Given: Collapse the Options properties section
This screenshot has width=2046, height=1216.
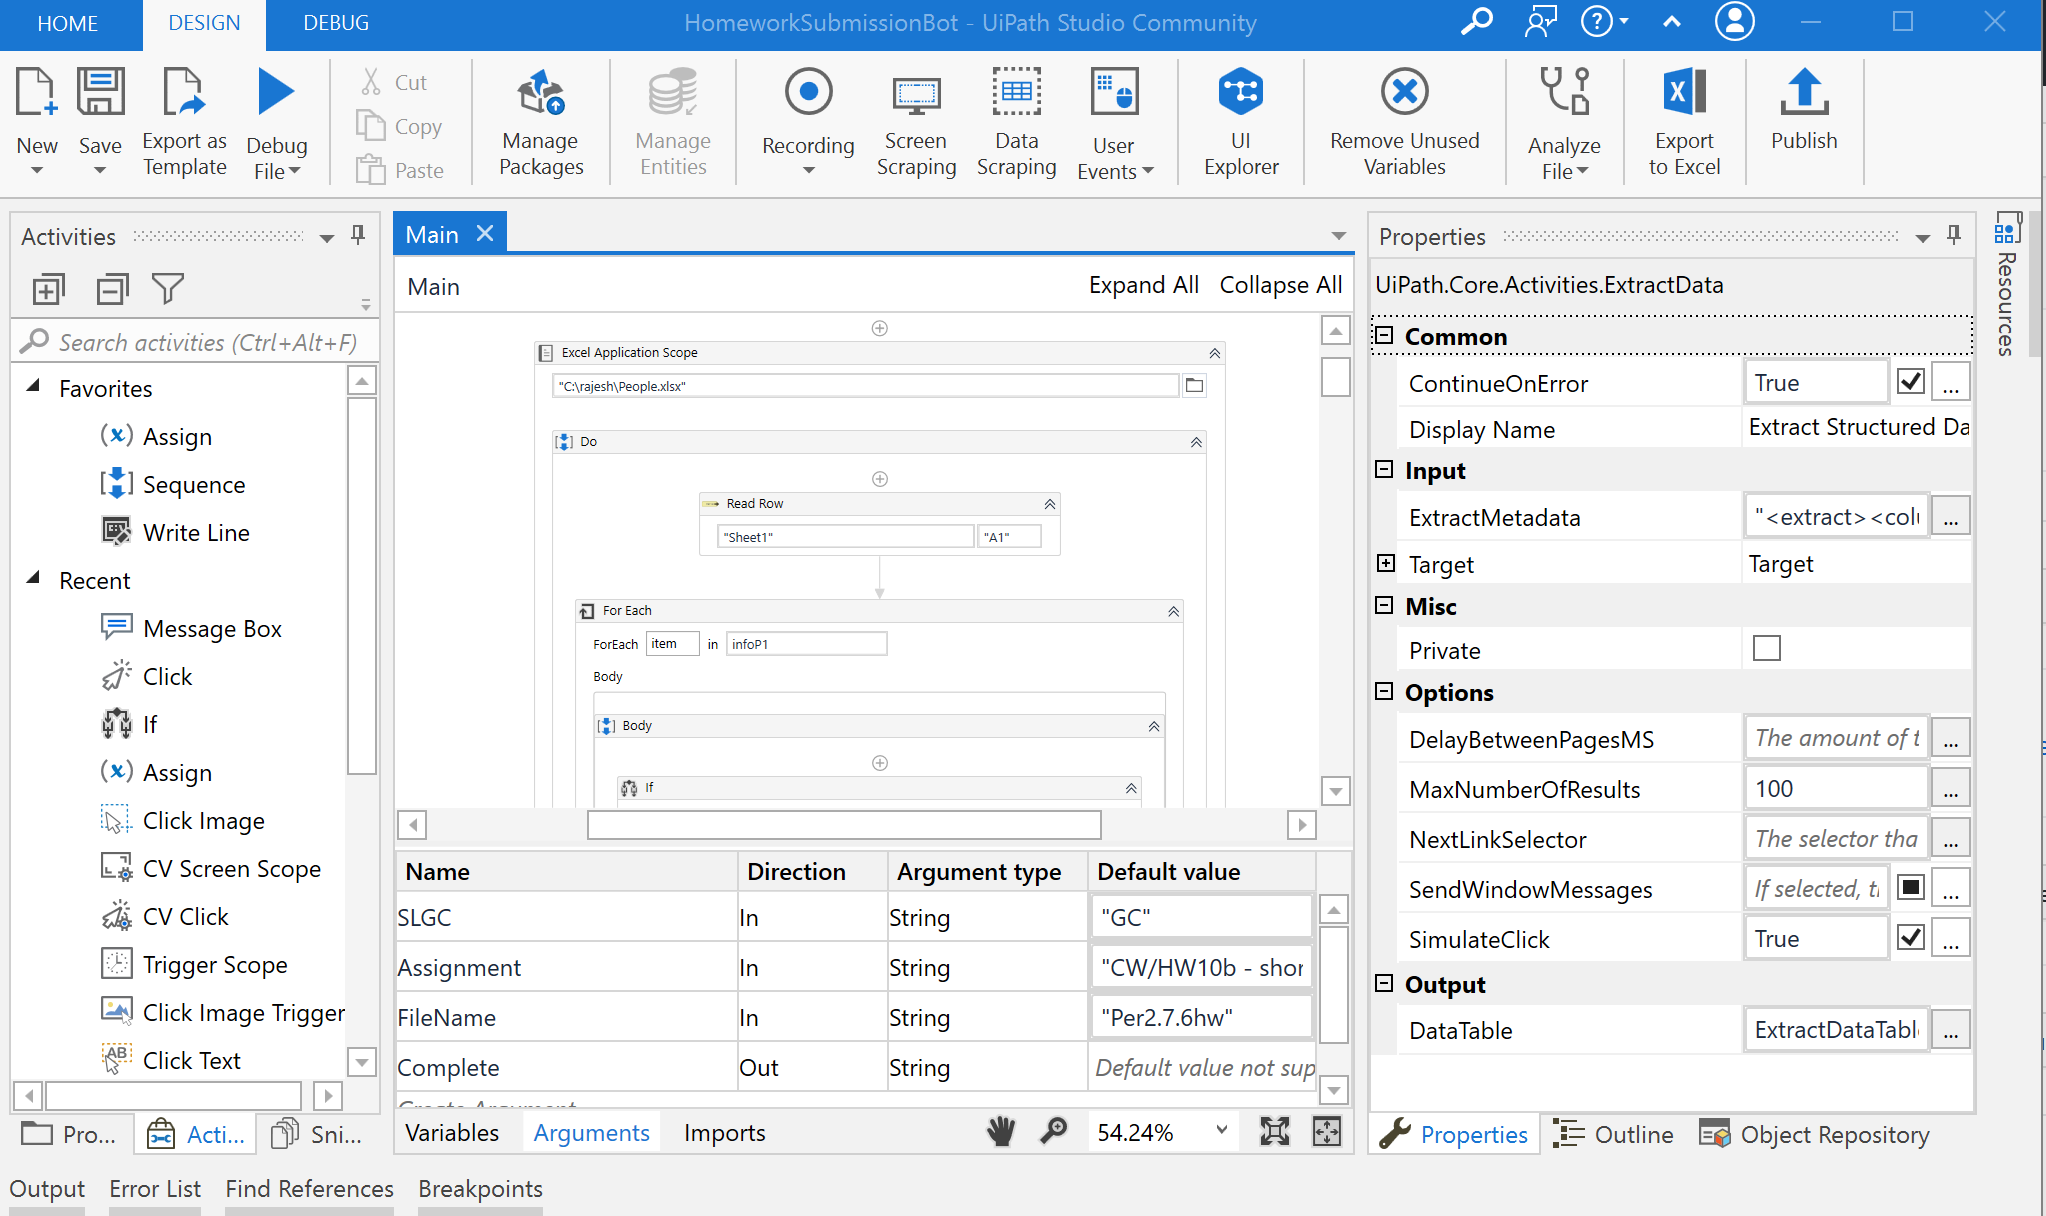Looking at the screenshot, I should point(1384,692).
